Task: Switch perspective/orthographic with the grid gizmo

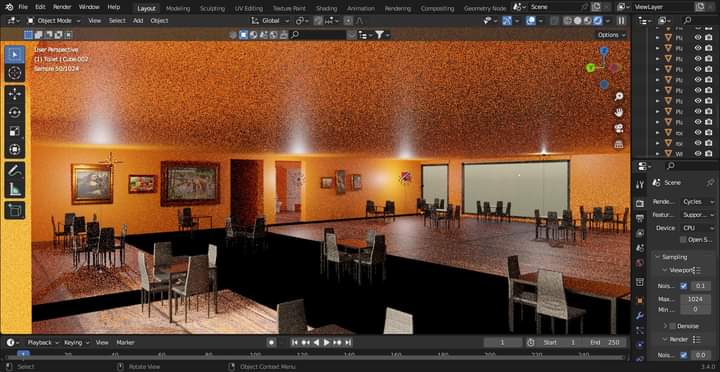Action: [x=619, y=144]
